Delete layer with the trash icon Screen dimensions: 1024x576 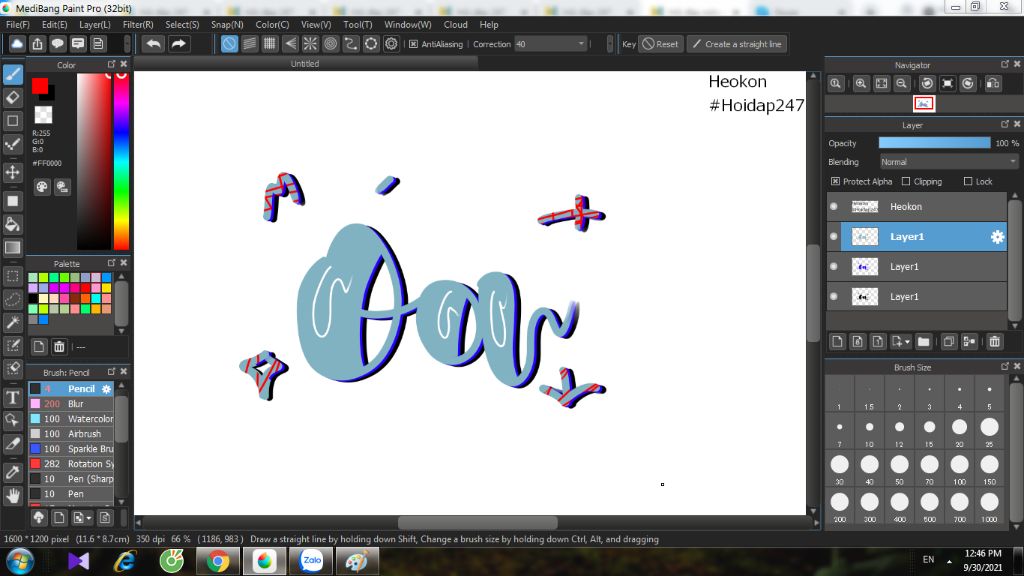coord(994,342)
